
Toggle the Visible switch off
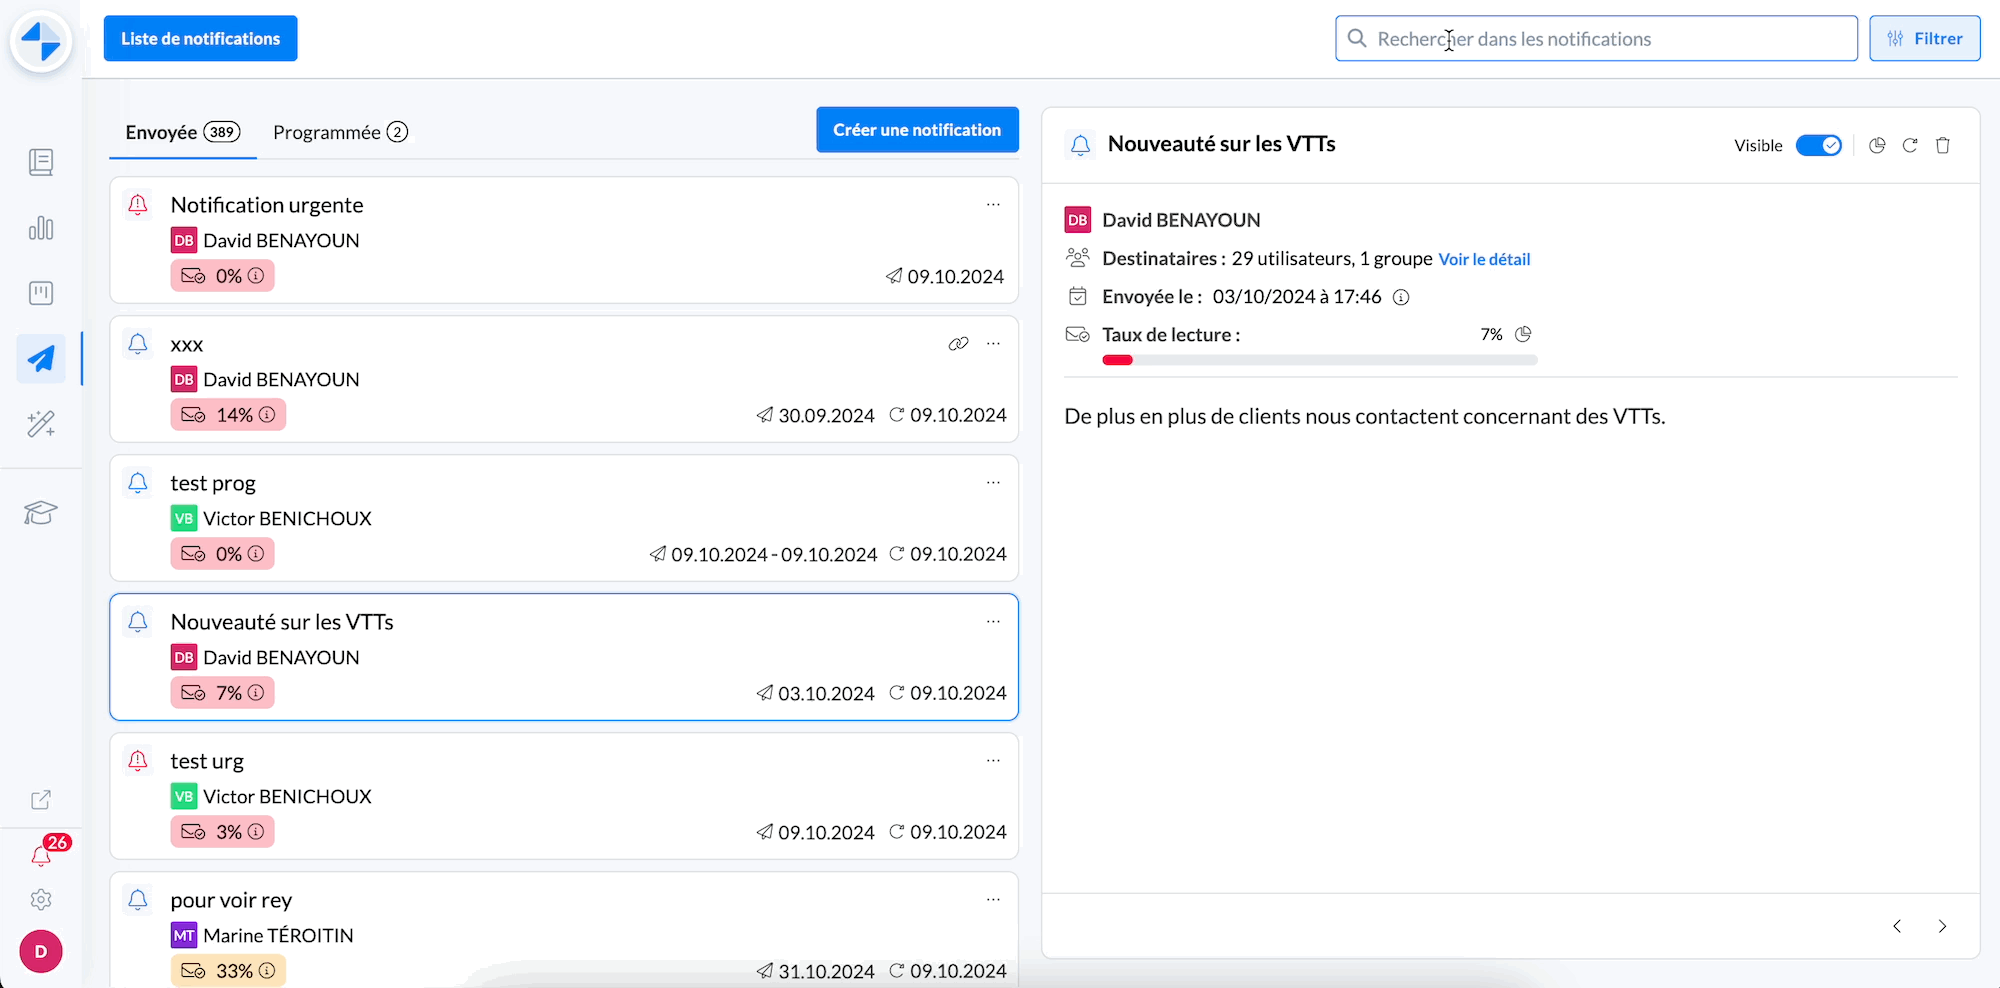pyautogui.click(x=1818, y=146)
